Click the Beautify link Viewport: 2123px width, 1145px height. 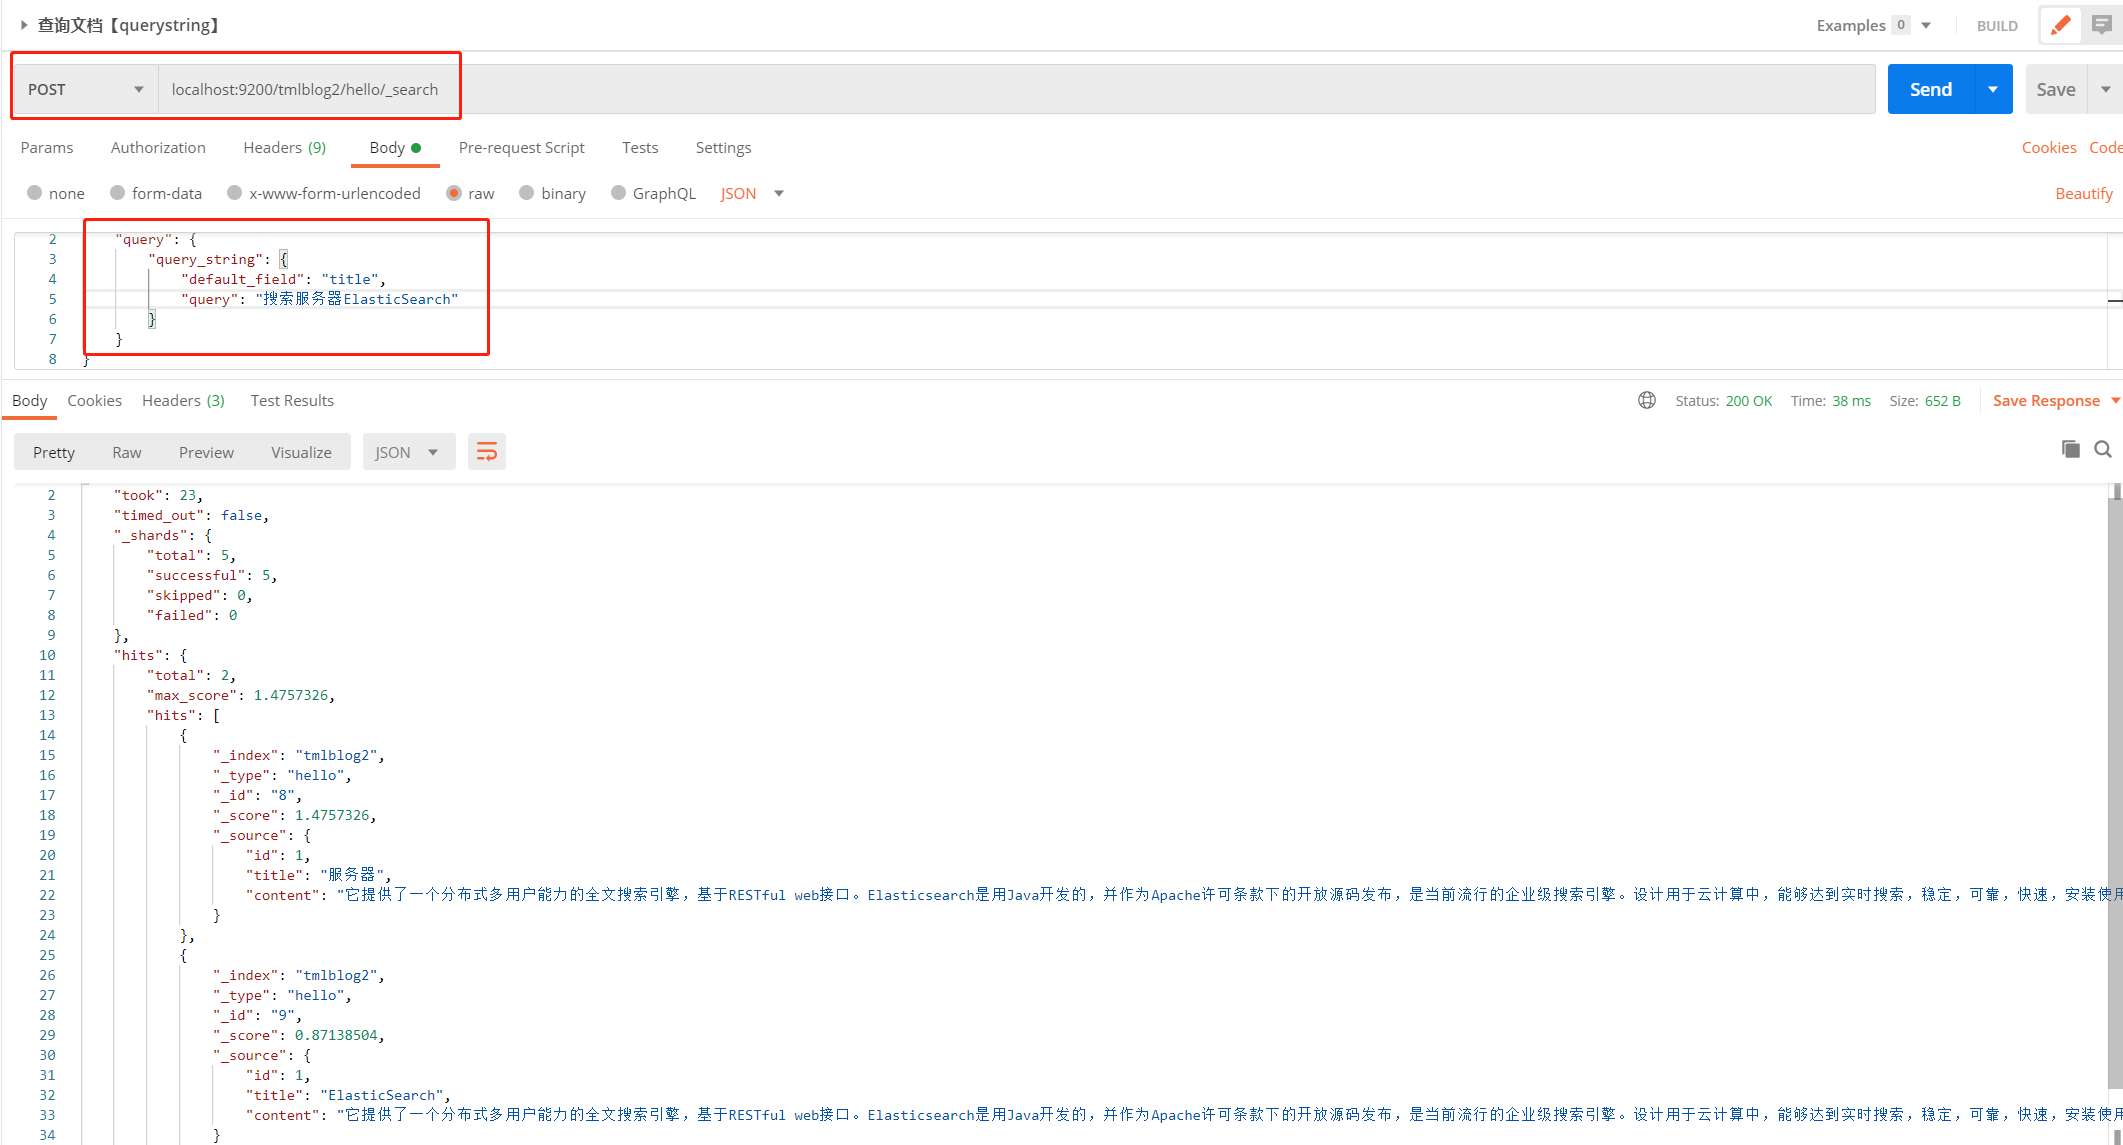(2084, 193)
